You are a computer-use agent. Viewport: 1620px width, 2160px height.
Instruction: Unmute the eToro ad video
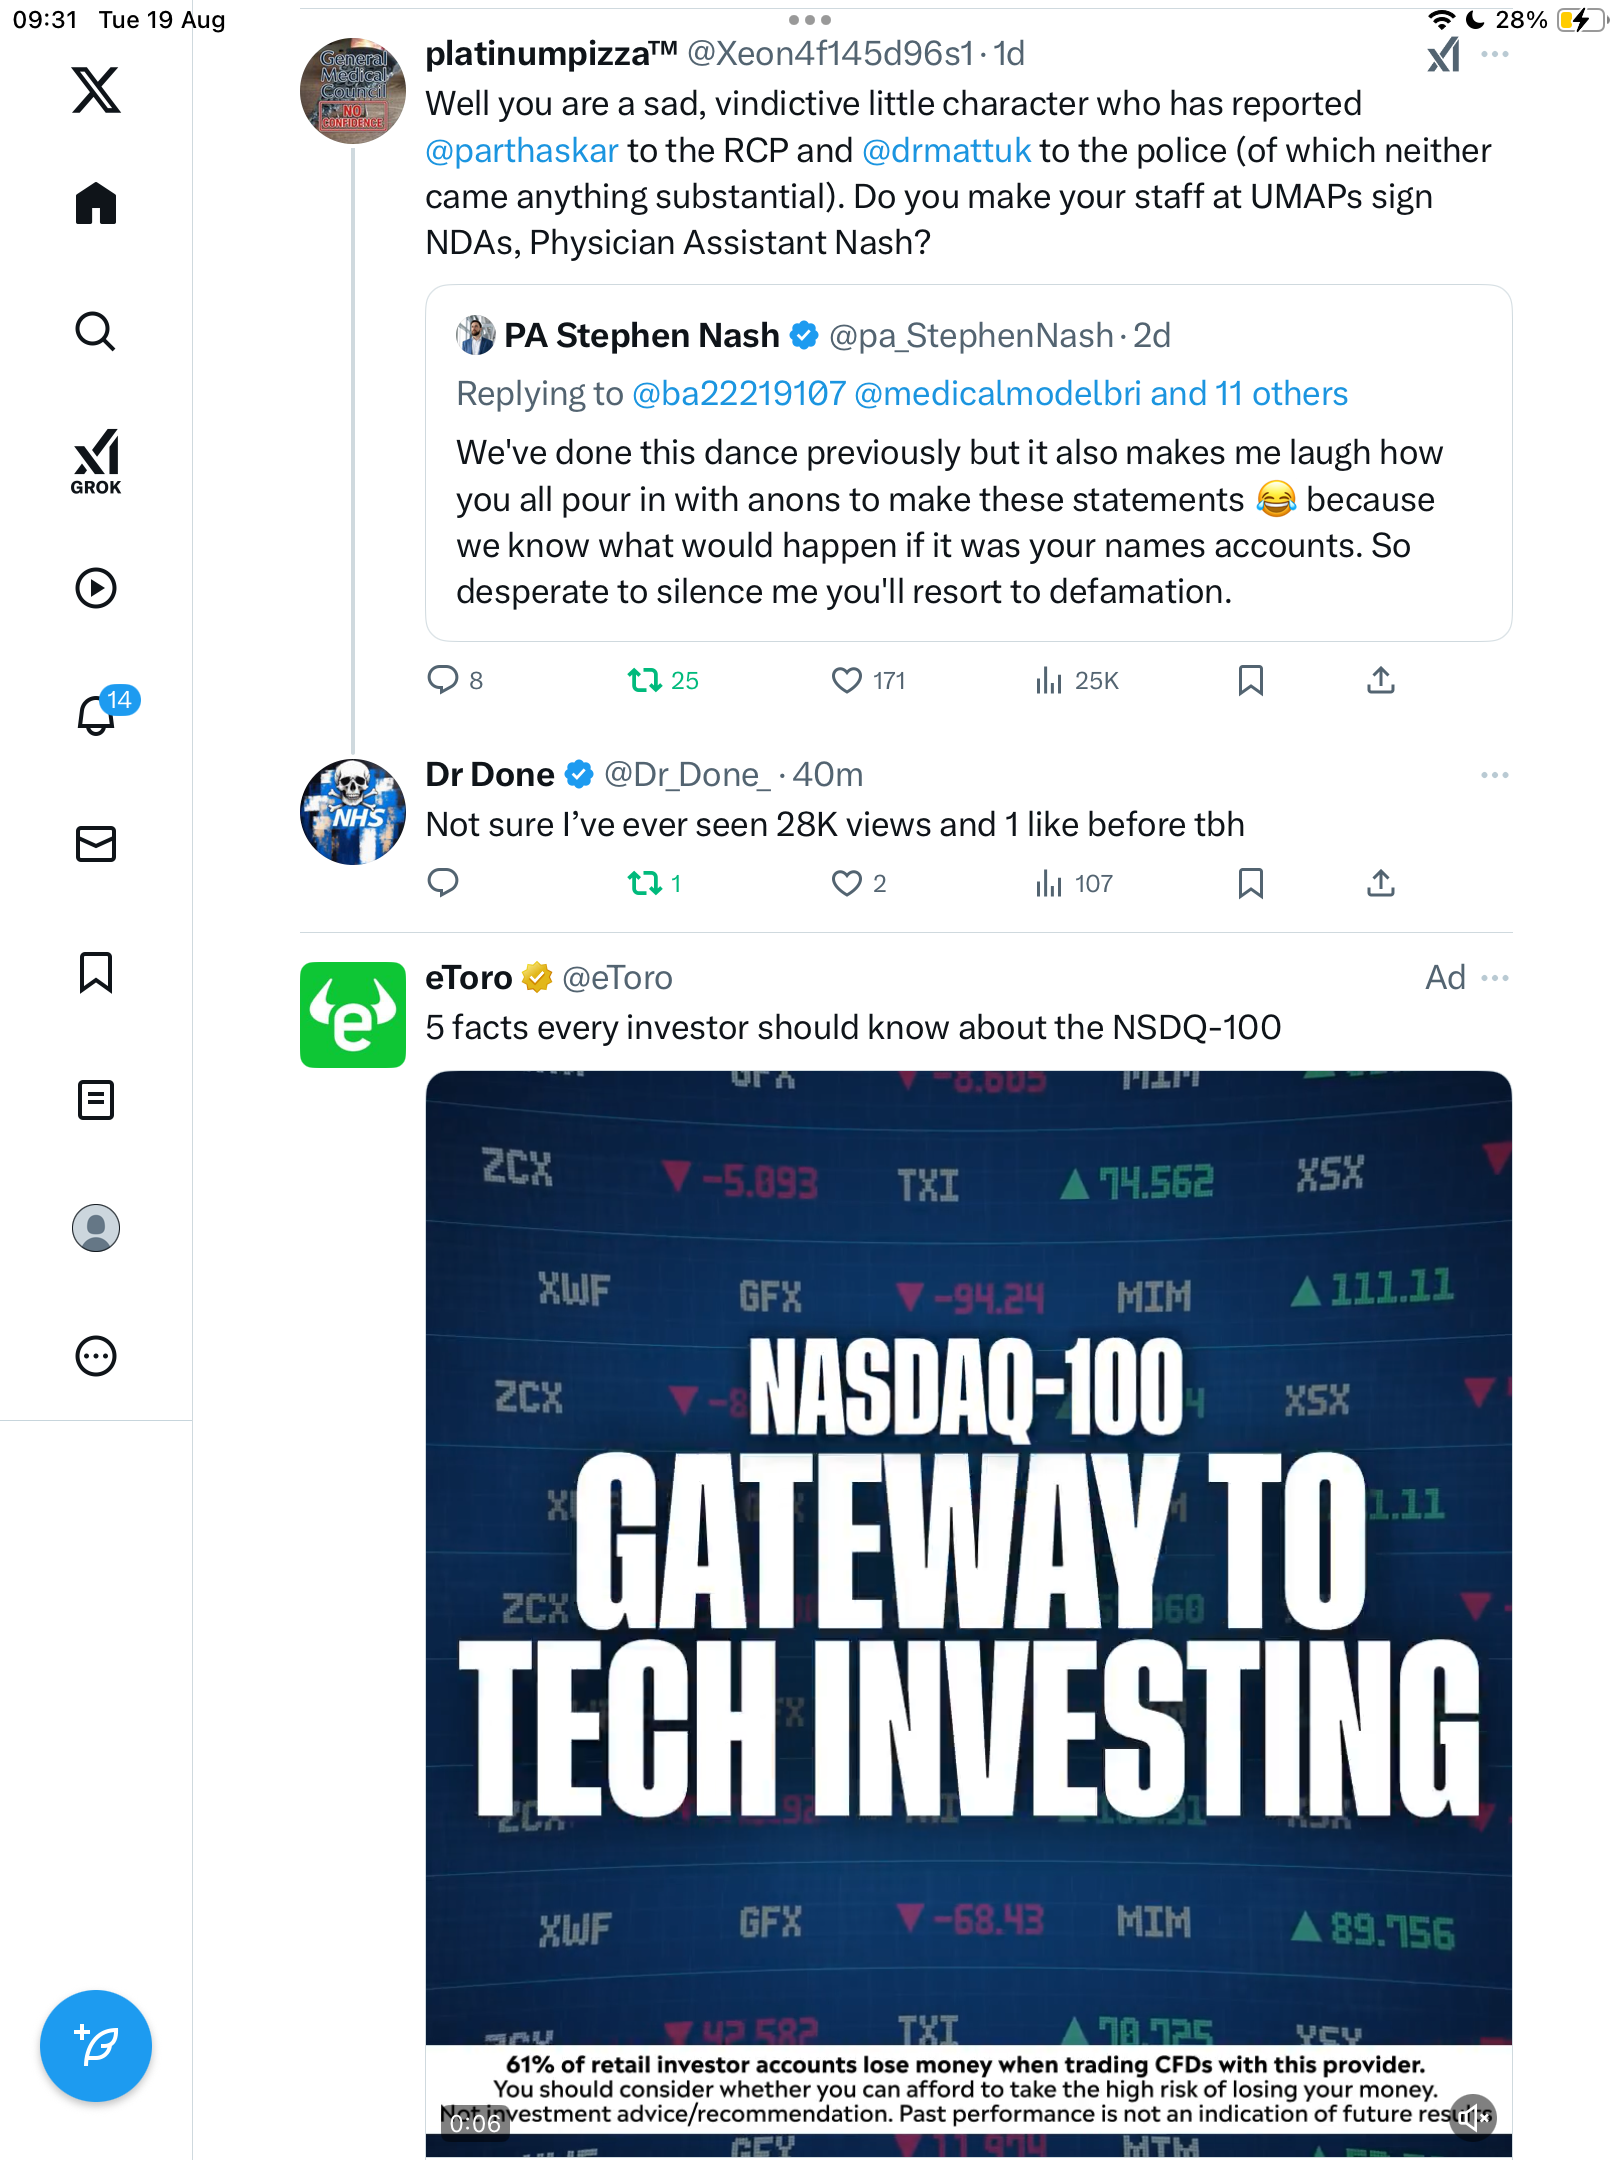1474,2116
